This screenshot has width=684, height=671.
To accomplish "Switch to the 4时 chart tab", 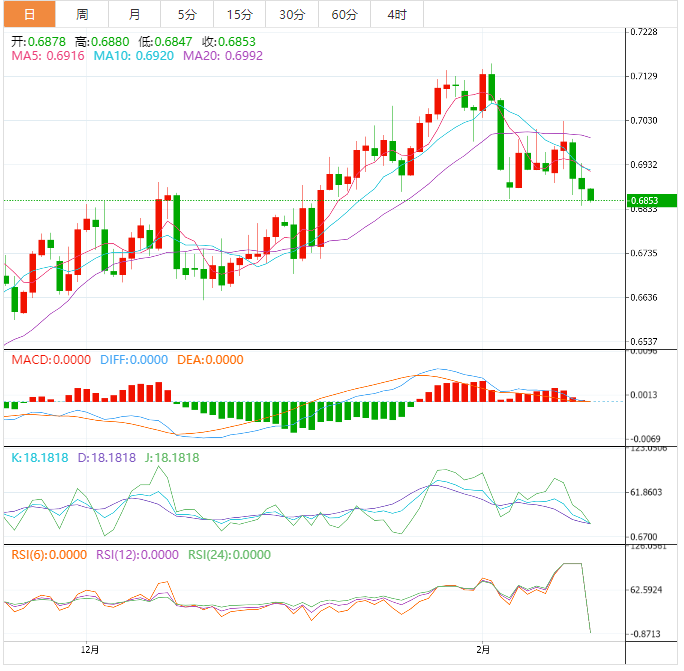I will pos(396,14).
